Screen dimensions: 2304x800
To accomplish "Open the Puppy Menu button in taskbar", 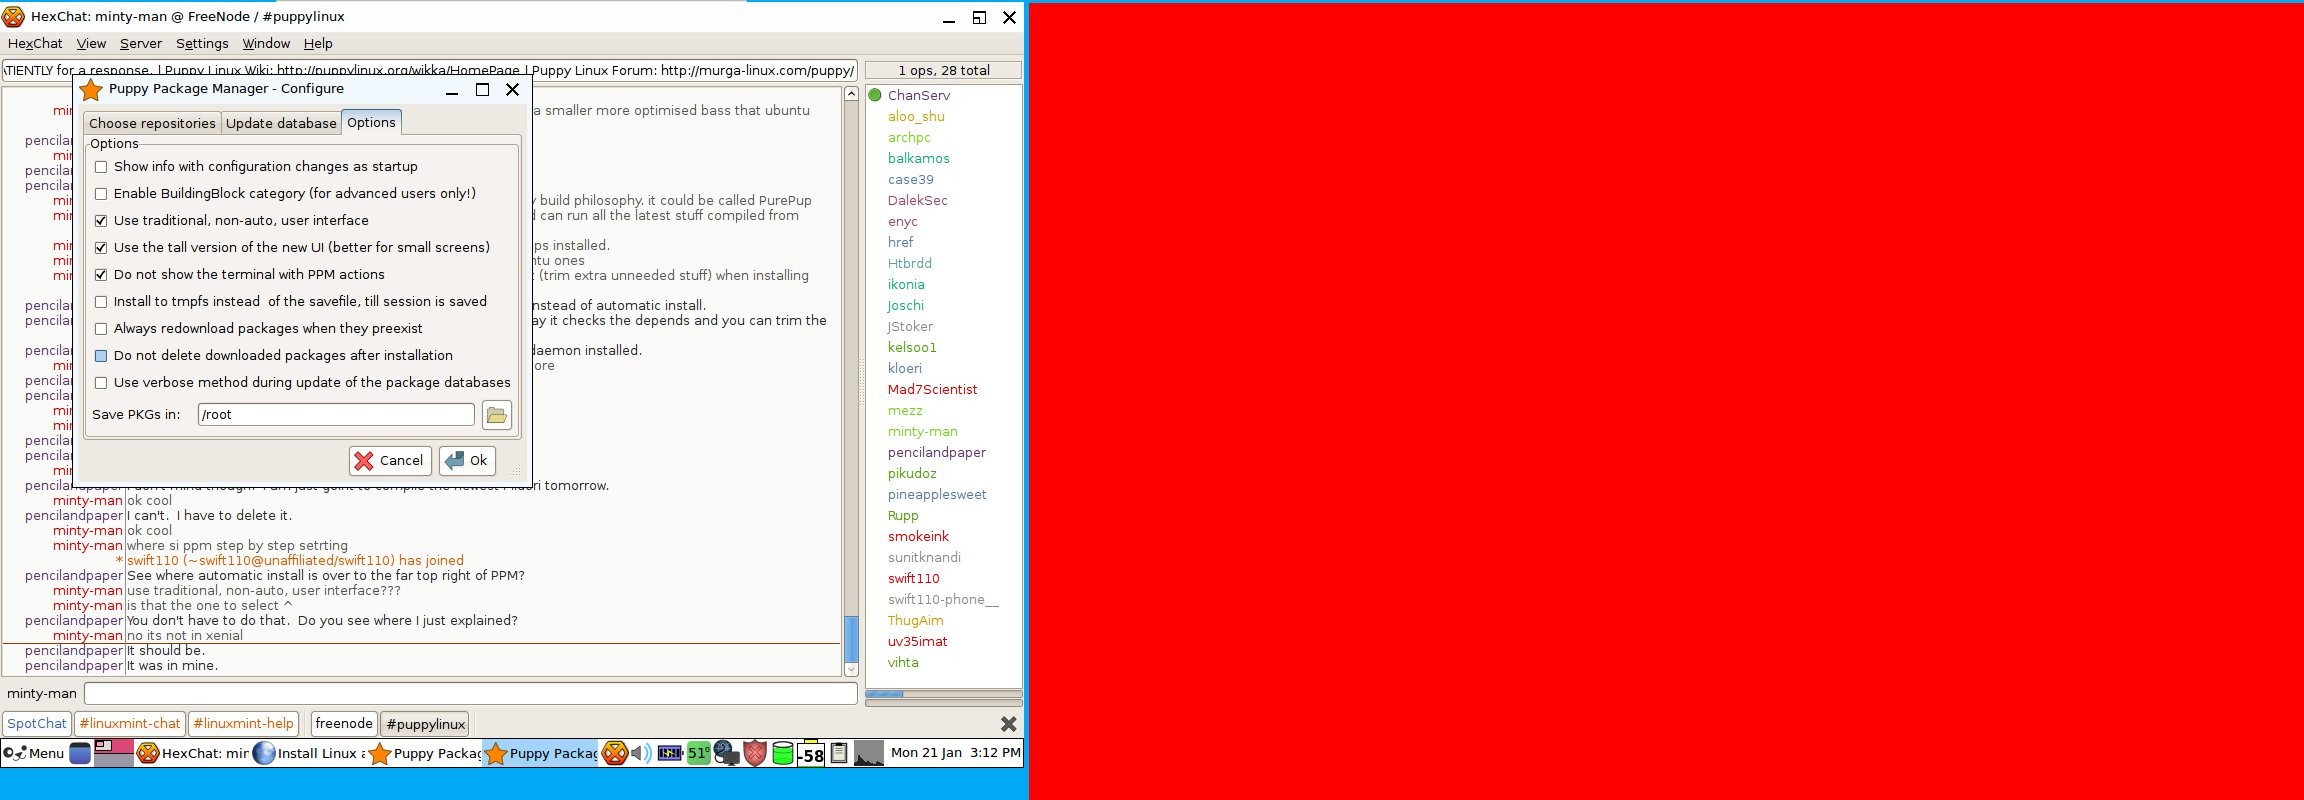I will pos(34,753).
